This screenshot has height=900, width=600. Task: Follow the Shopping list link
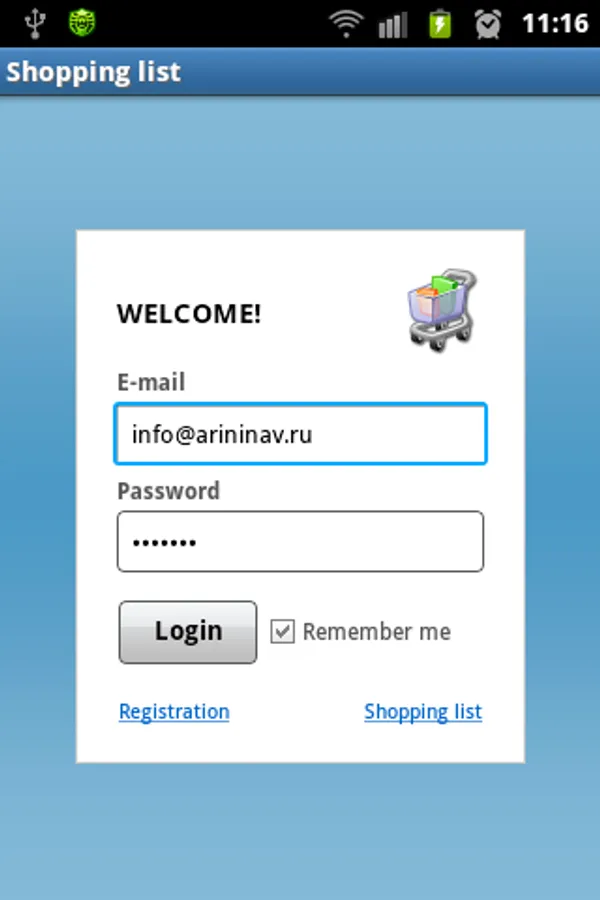(423, 712)
